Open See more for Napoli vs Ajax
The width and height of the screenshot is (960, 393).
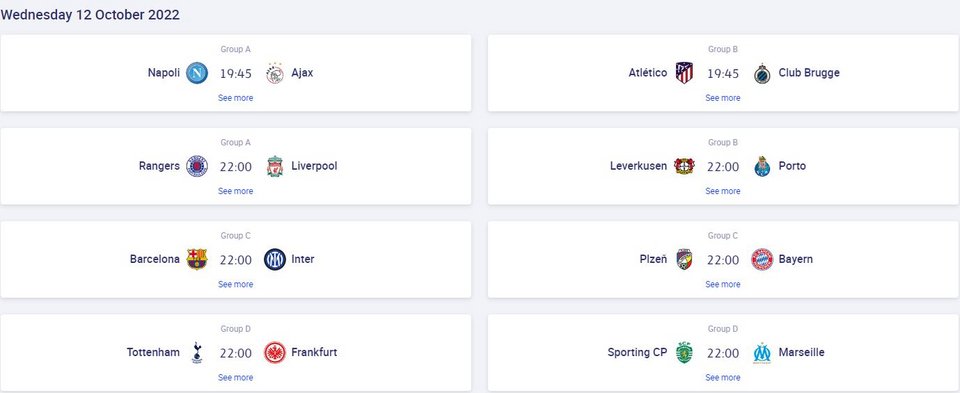pyautogui.click(x=236, y=98)
